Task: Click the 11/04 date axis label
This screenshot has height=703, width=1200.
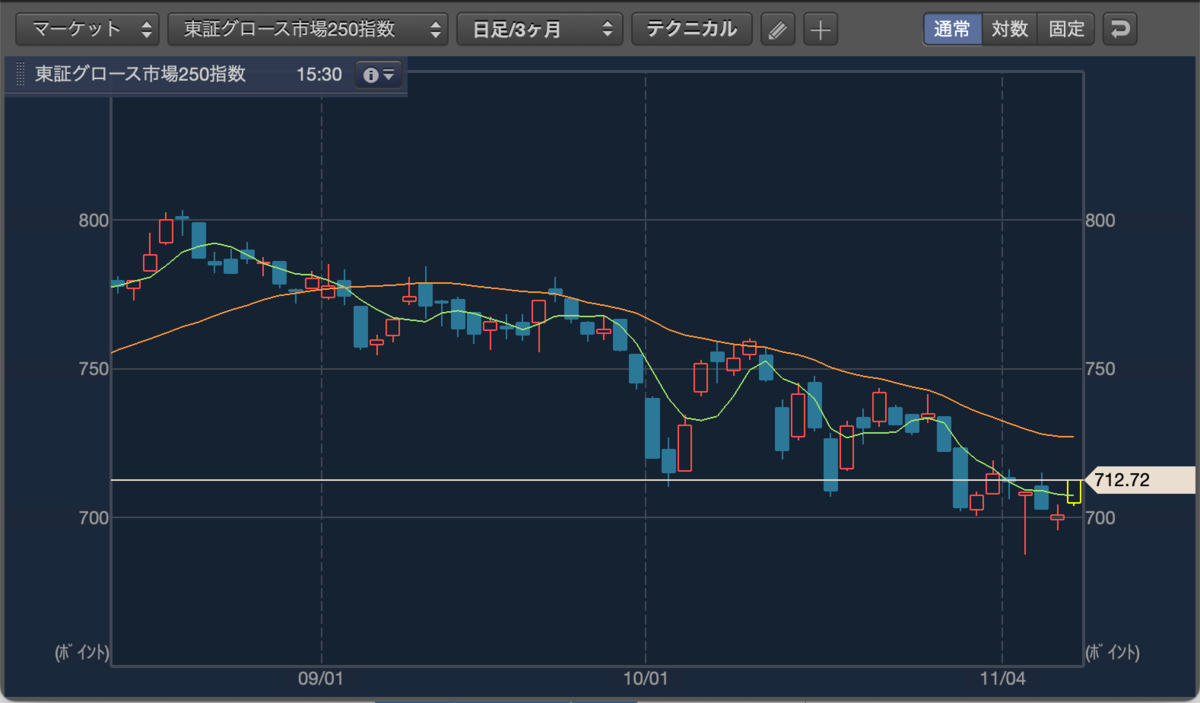Action: pos(1002,678)
